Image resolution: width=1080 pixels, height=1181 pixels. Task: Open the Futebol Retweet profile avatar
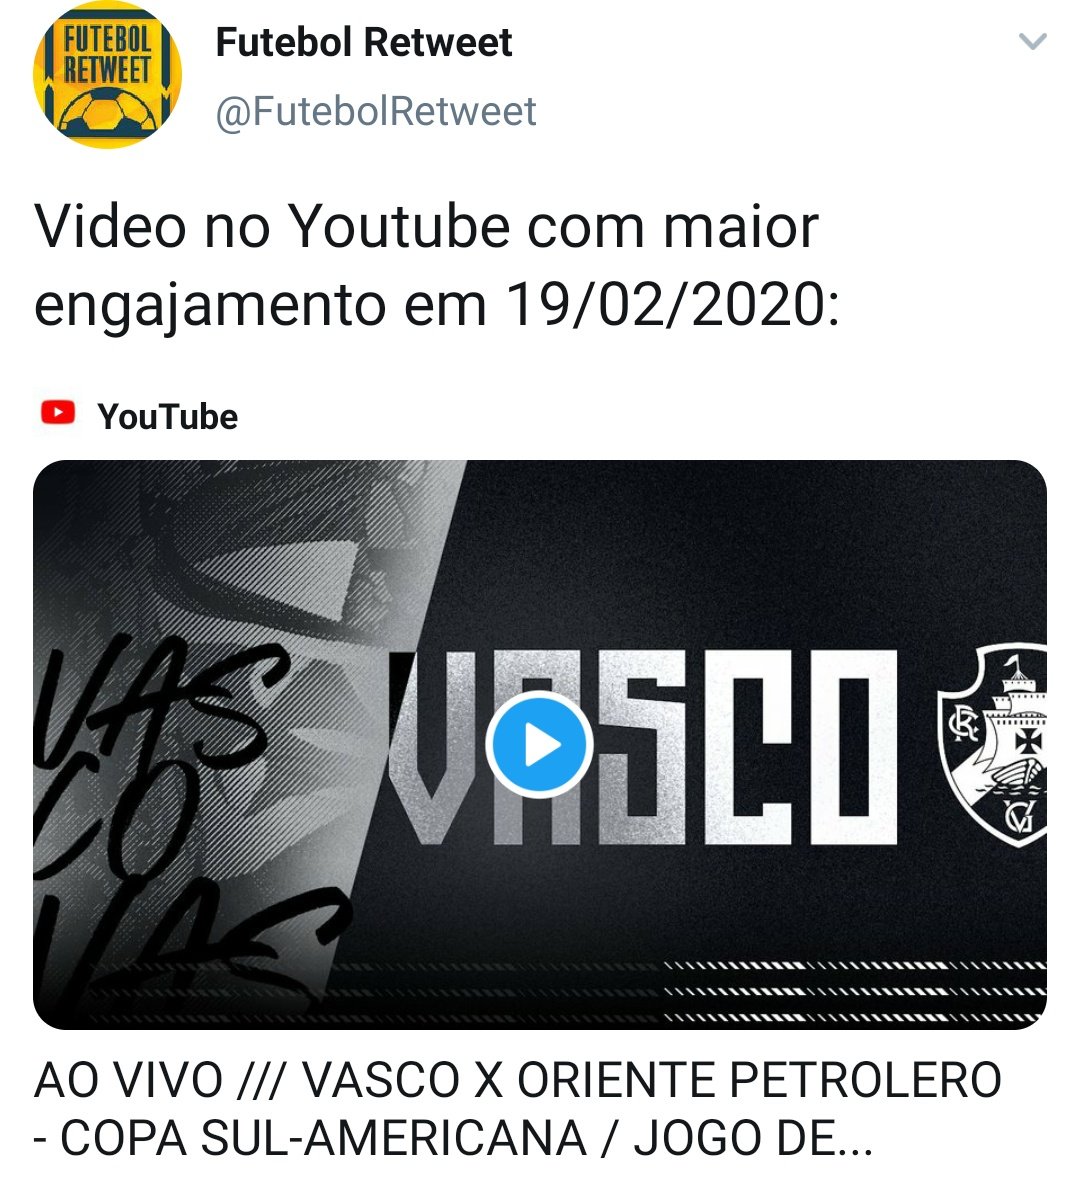point(107,75)
